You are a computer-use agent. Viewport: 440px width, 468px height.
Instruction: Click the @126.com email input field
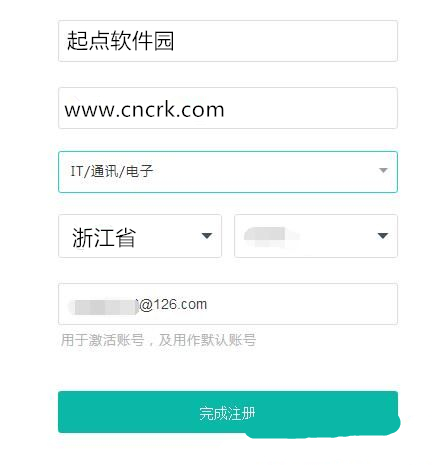point(228,304)
